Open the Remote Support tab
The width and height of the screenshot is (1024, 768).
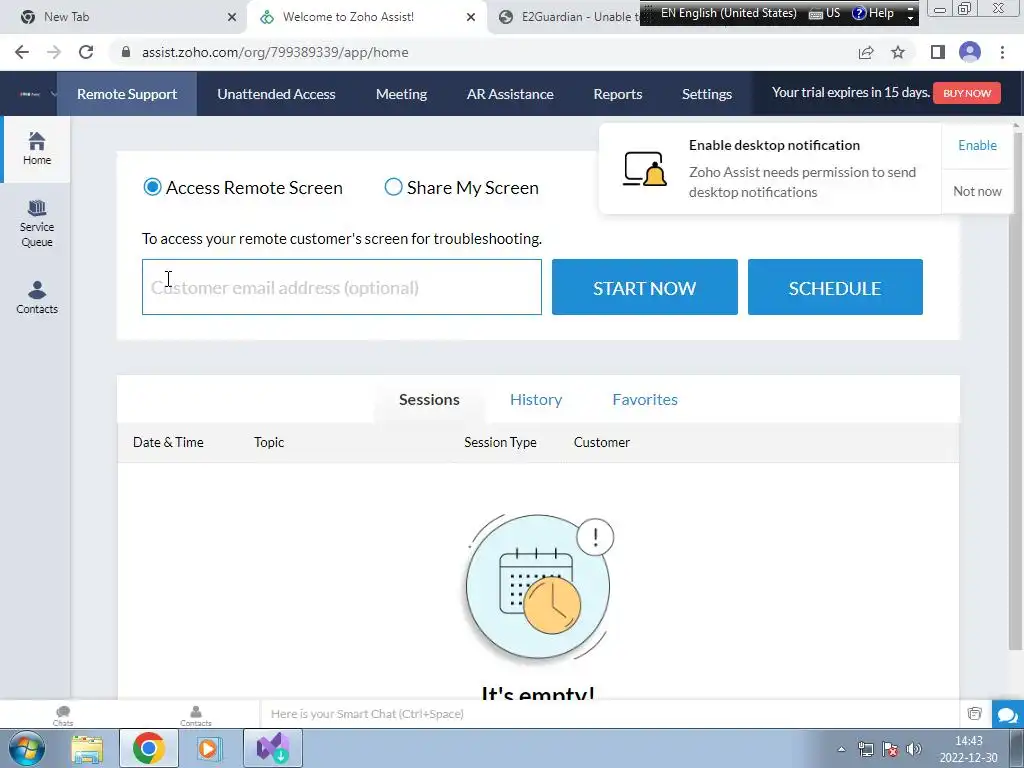point(127,94)
